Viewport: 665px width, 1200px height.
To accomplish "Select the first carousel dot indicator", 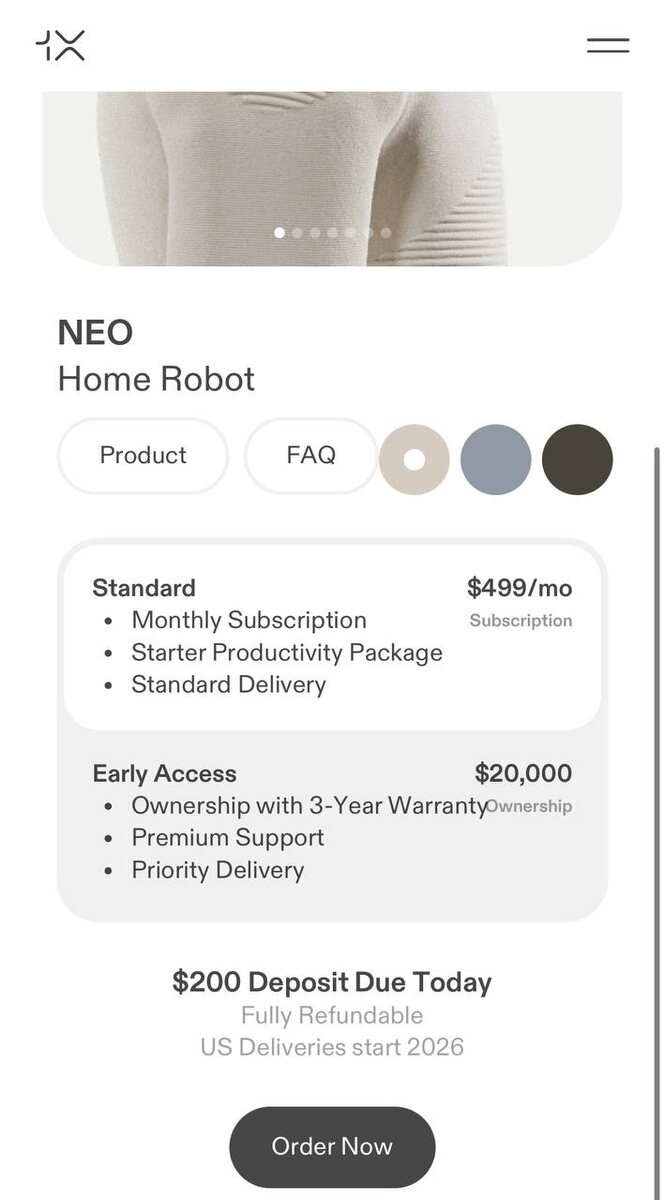I will pos(280,233).
